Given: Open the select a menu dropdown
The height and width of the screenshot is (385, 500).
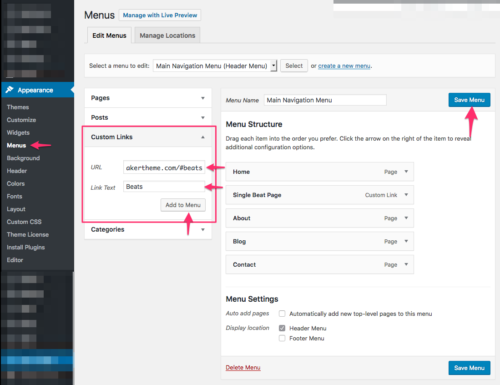Looking at the screenshot, I should [x=215, y=66].
